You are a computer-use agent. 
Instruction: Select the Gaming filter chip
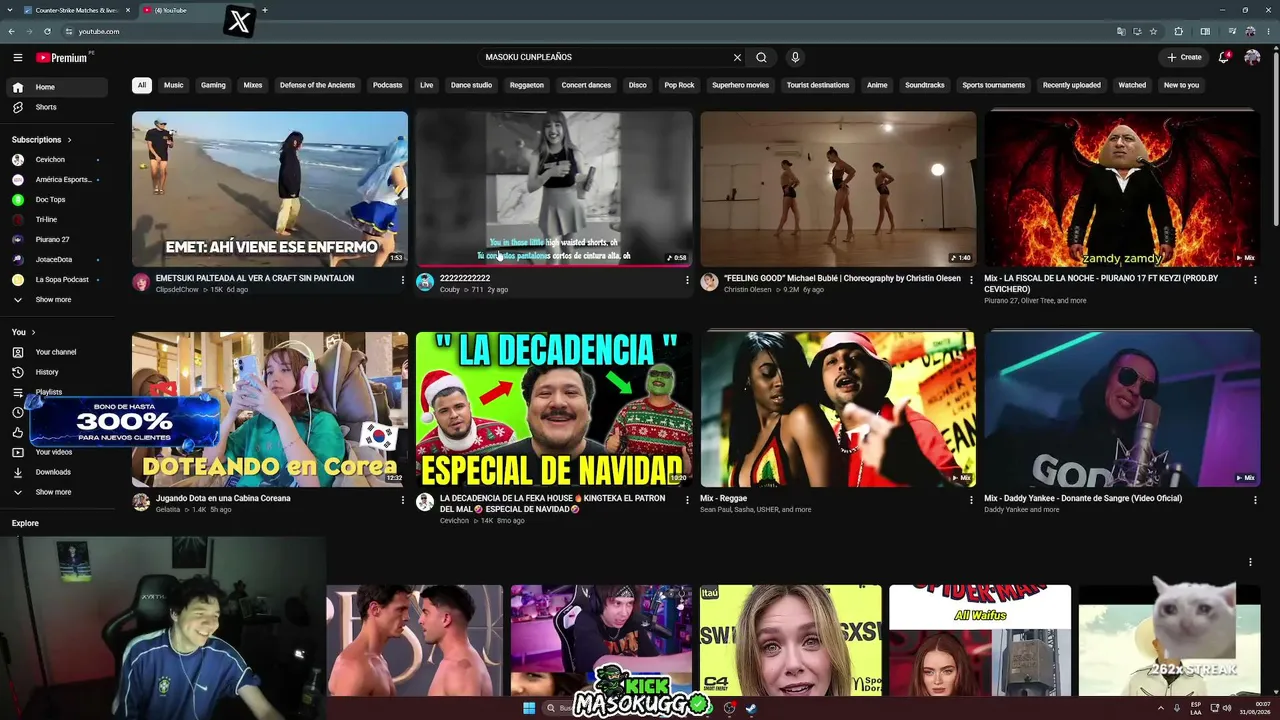tap(213, 85)
